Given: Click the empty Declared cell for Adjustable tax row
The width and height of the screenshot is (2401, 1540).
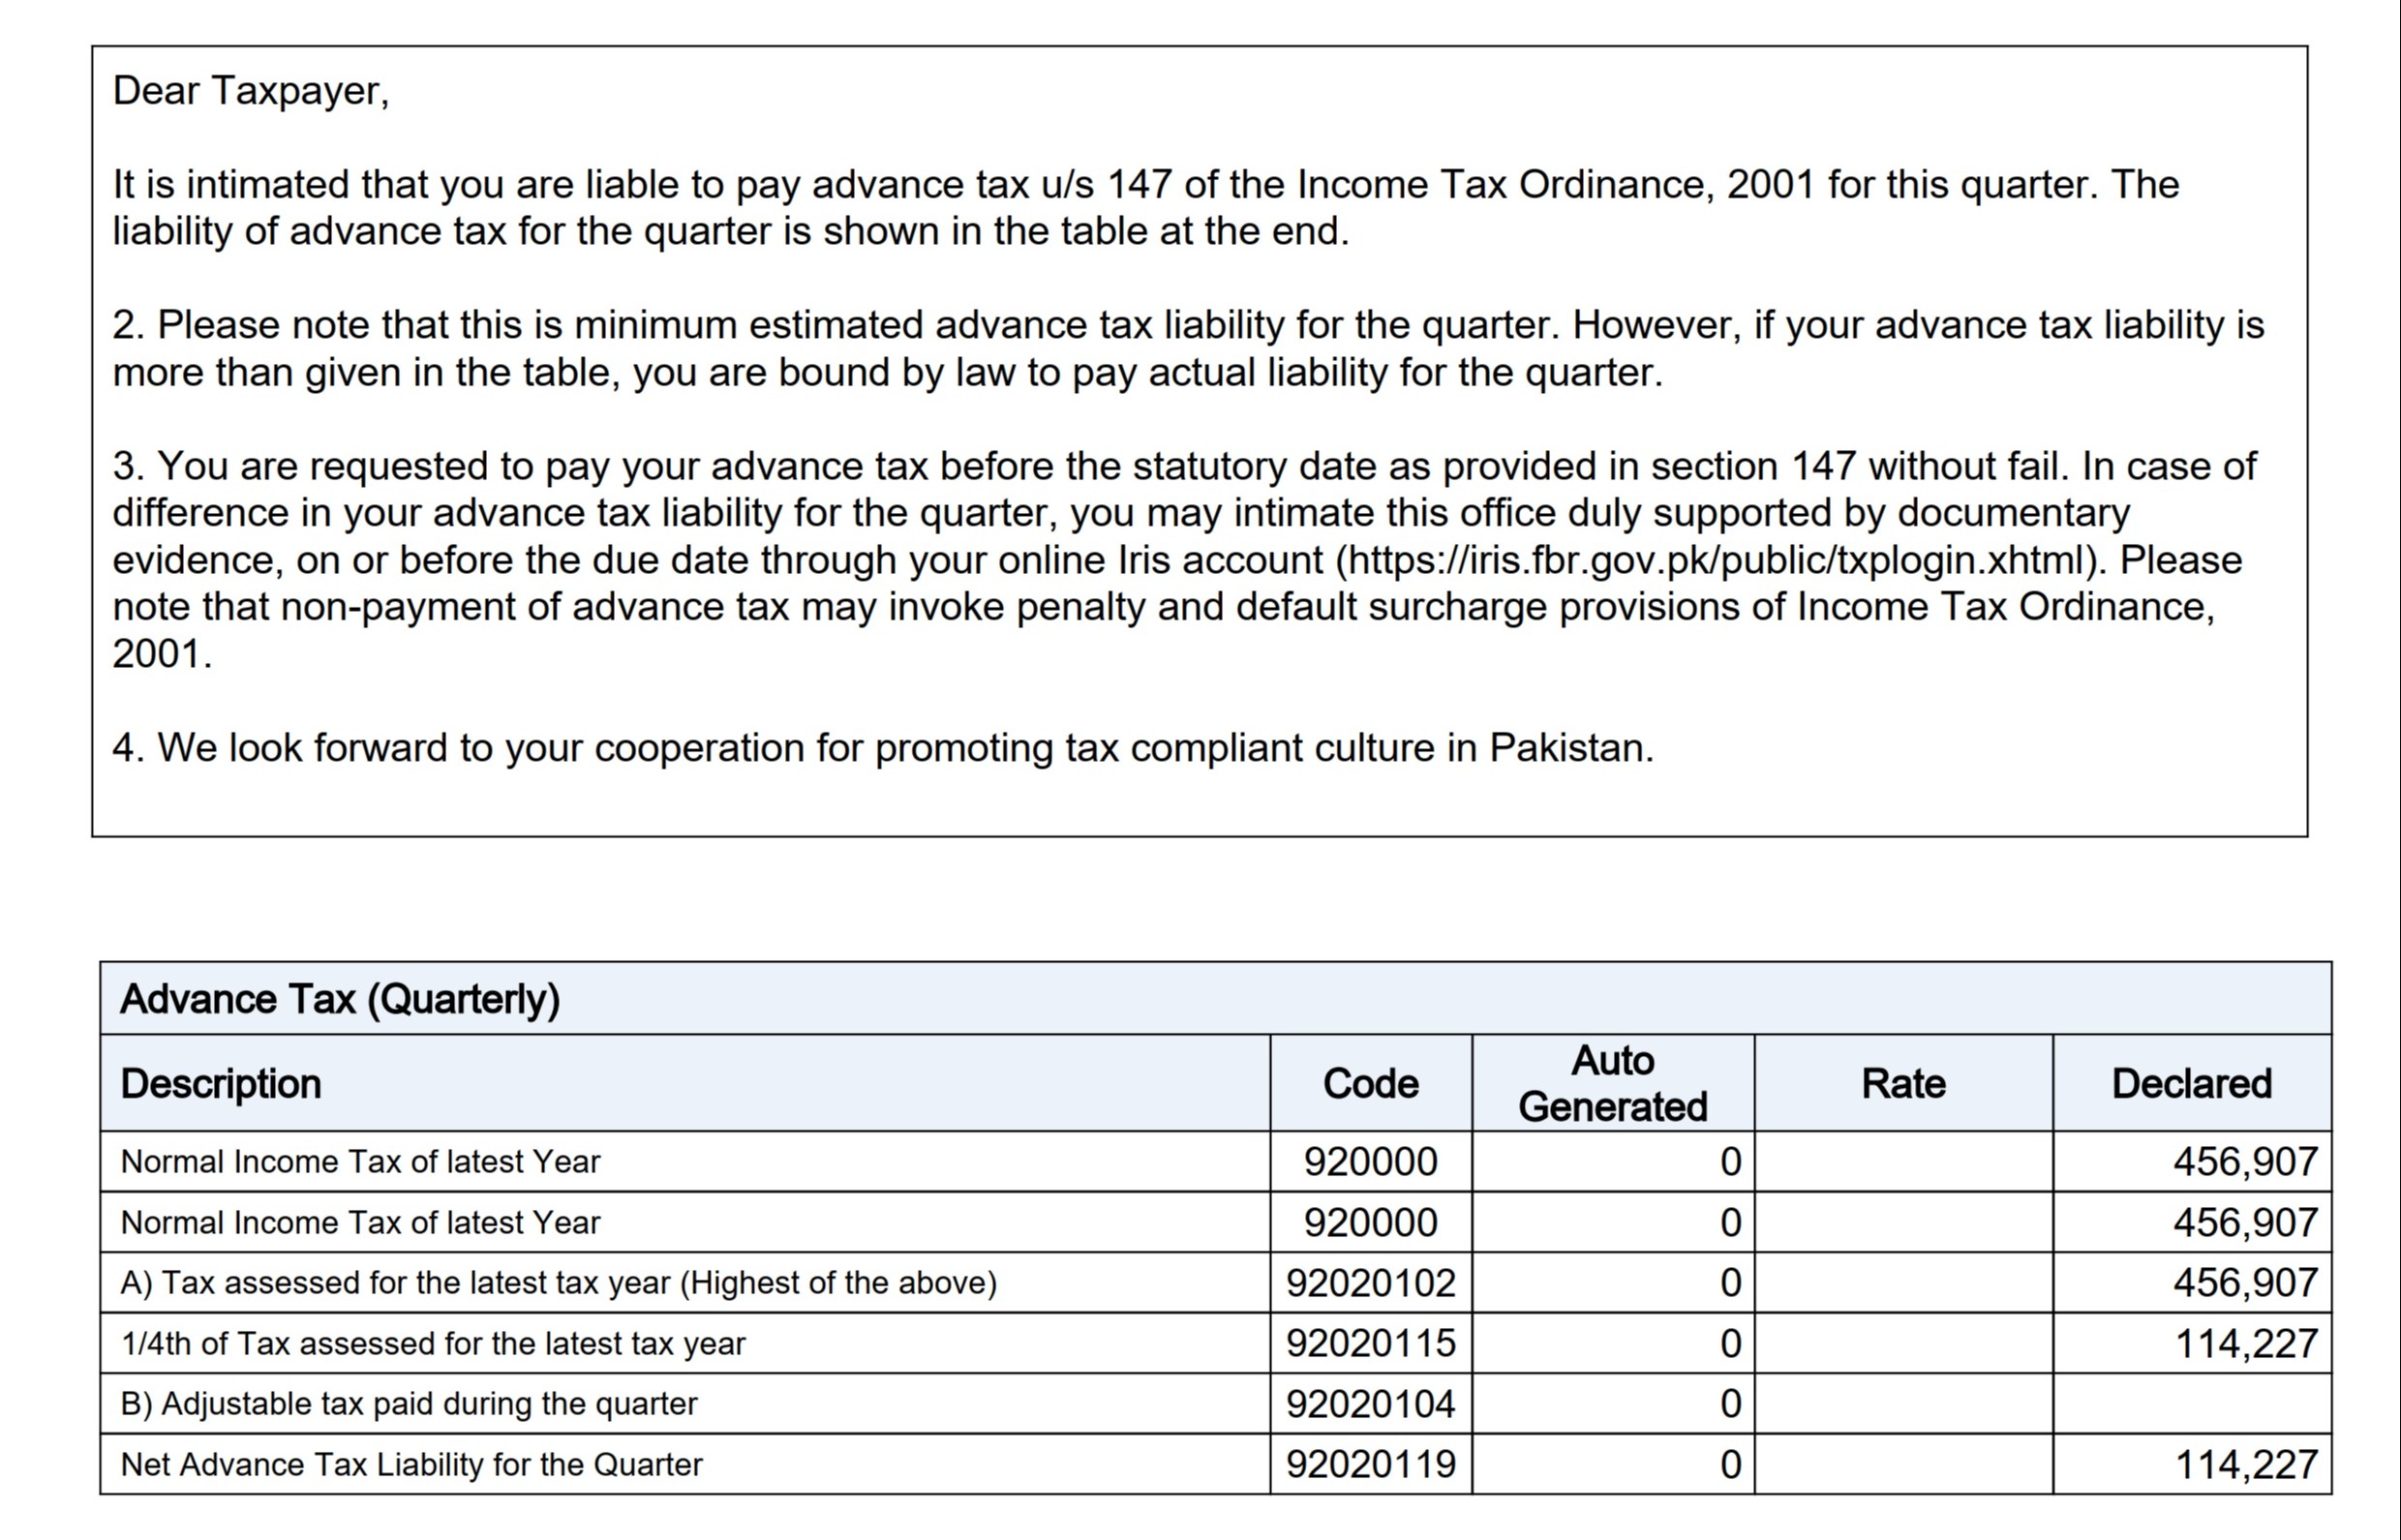Looking at the screenshot, I should click(x=2191, y=1404).
